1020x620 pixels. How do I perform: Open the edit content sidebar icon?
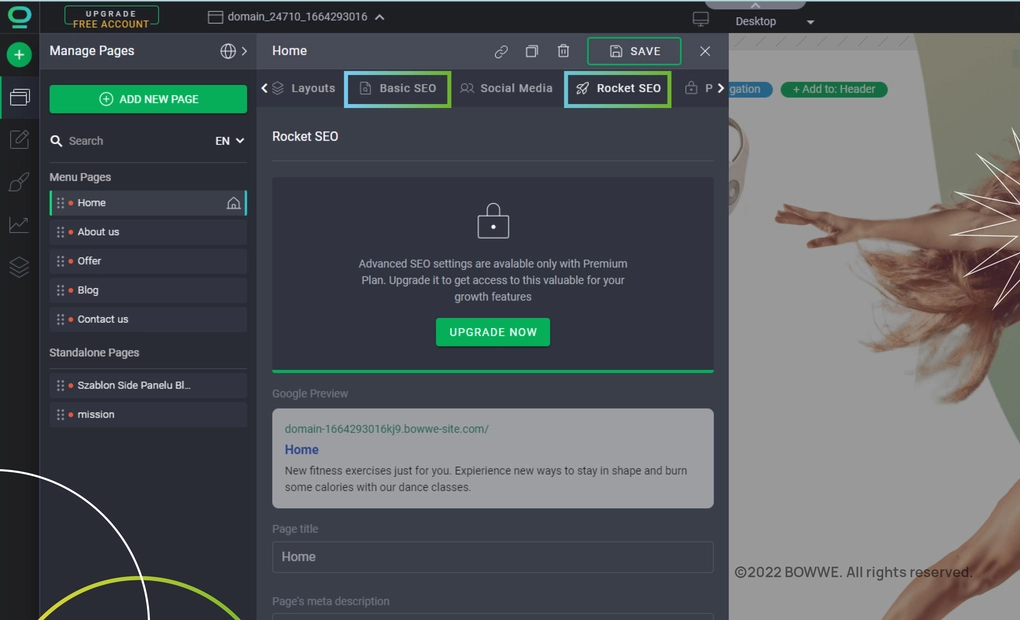(x=19, y=139)
